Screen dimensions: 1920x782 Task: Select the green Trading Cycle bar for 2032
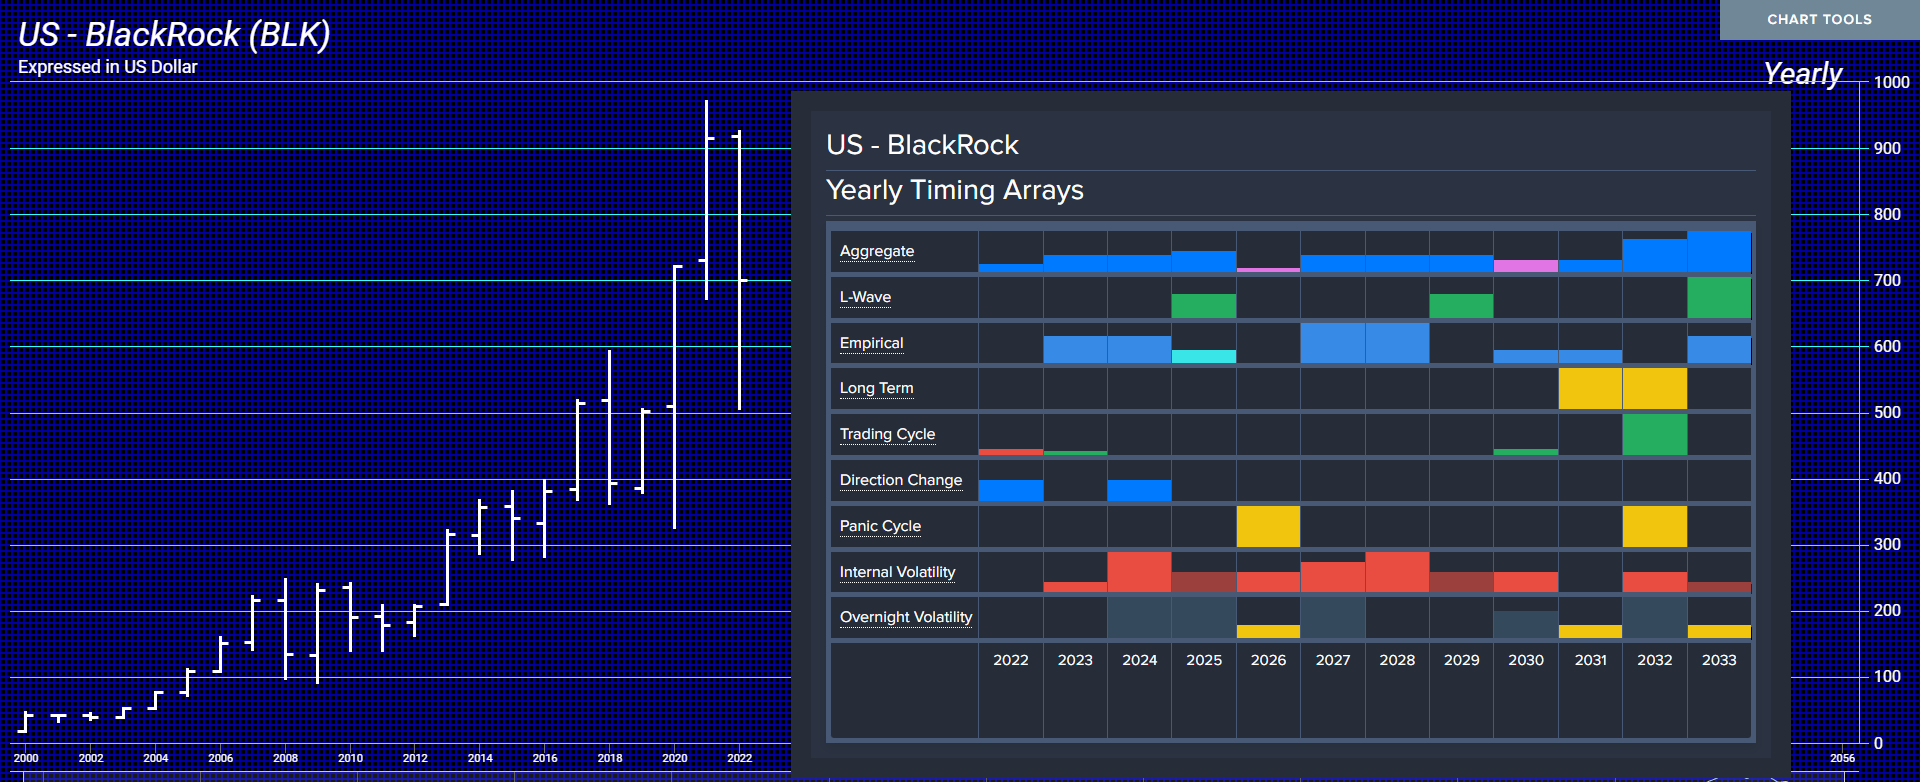pyautogui.click(x=1655, y=435)
